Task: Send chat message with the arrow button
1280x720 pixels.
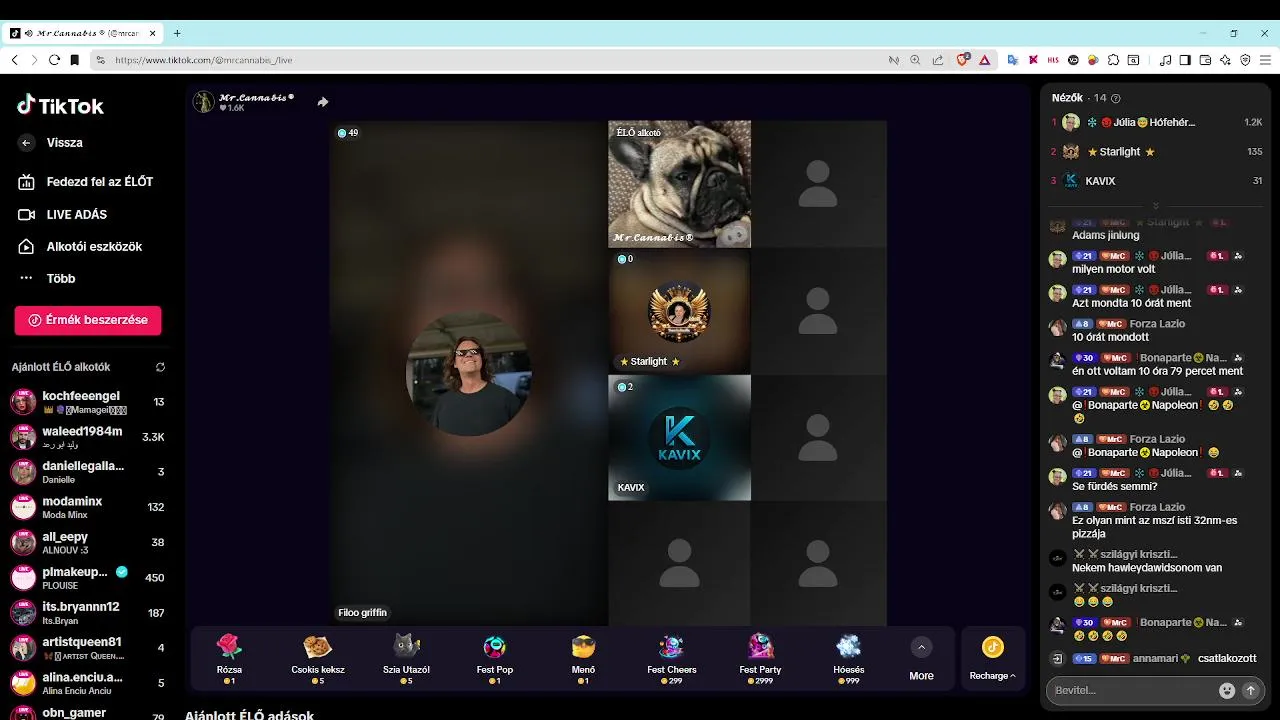Action: pos(1250,690)
